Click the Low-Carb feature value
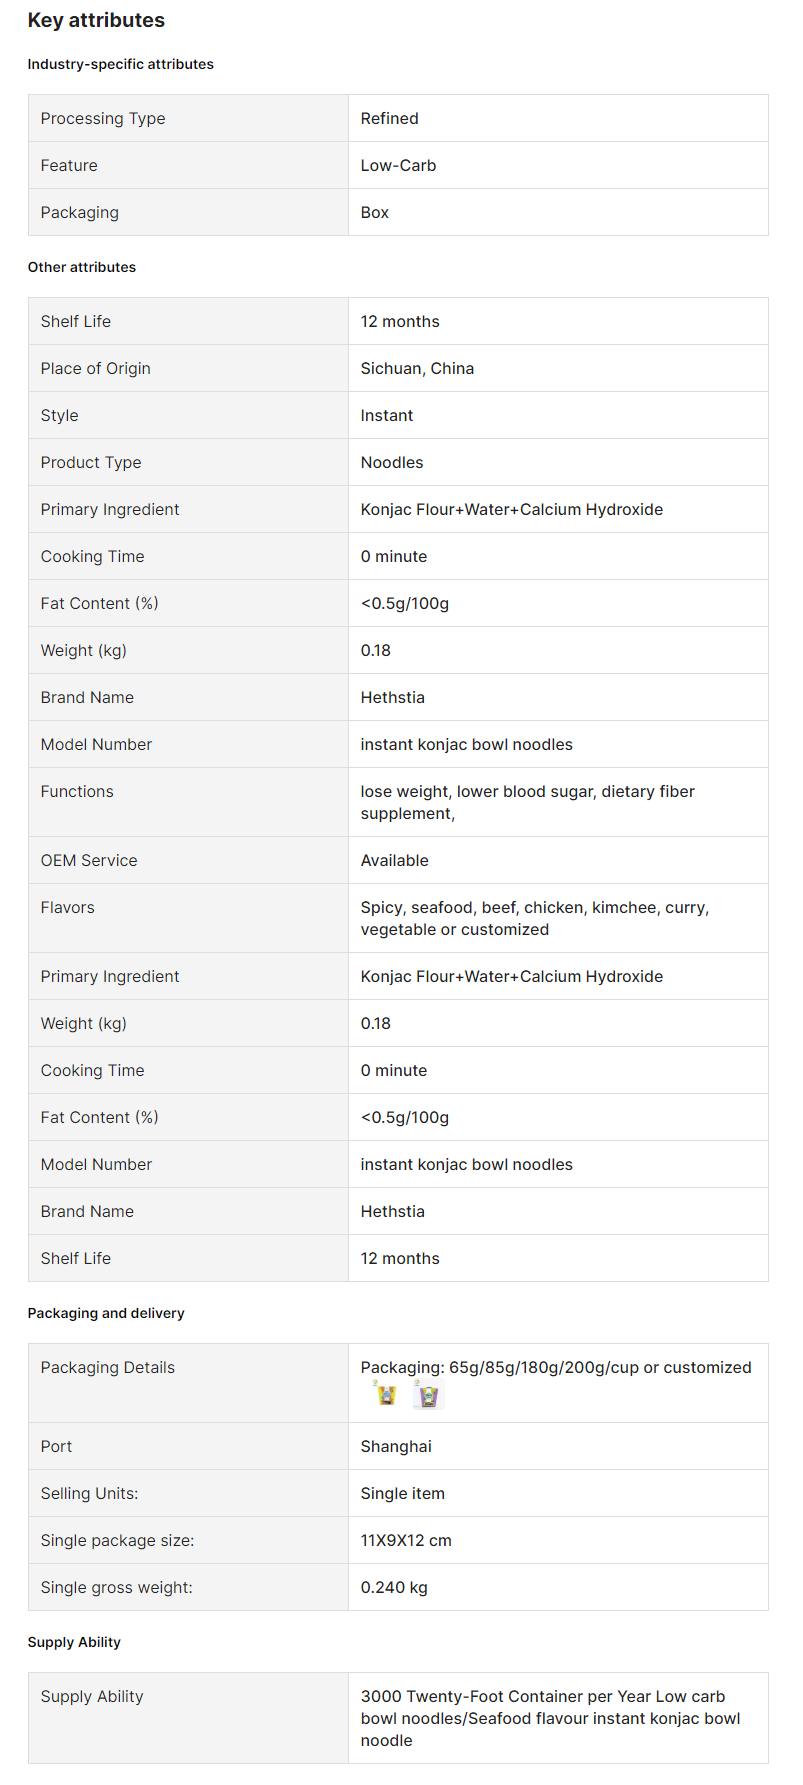This screenshot has height=1785, width=803. point(399,165)
